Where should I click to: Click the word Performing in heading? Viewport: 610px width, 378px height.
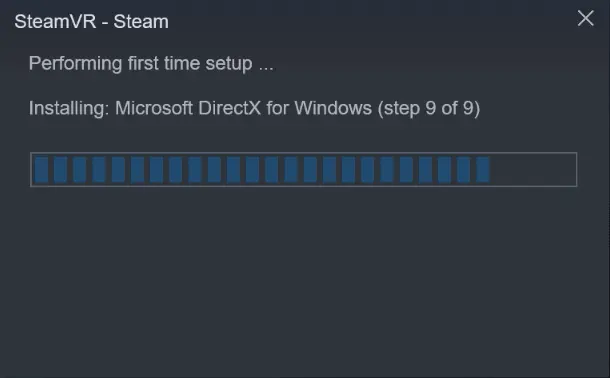pos(75,64)
